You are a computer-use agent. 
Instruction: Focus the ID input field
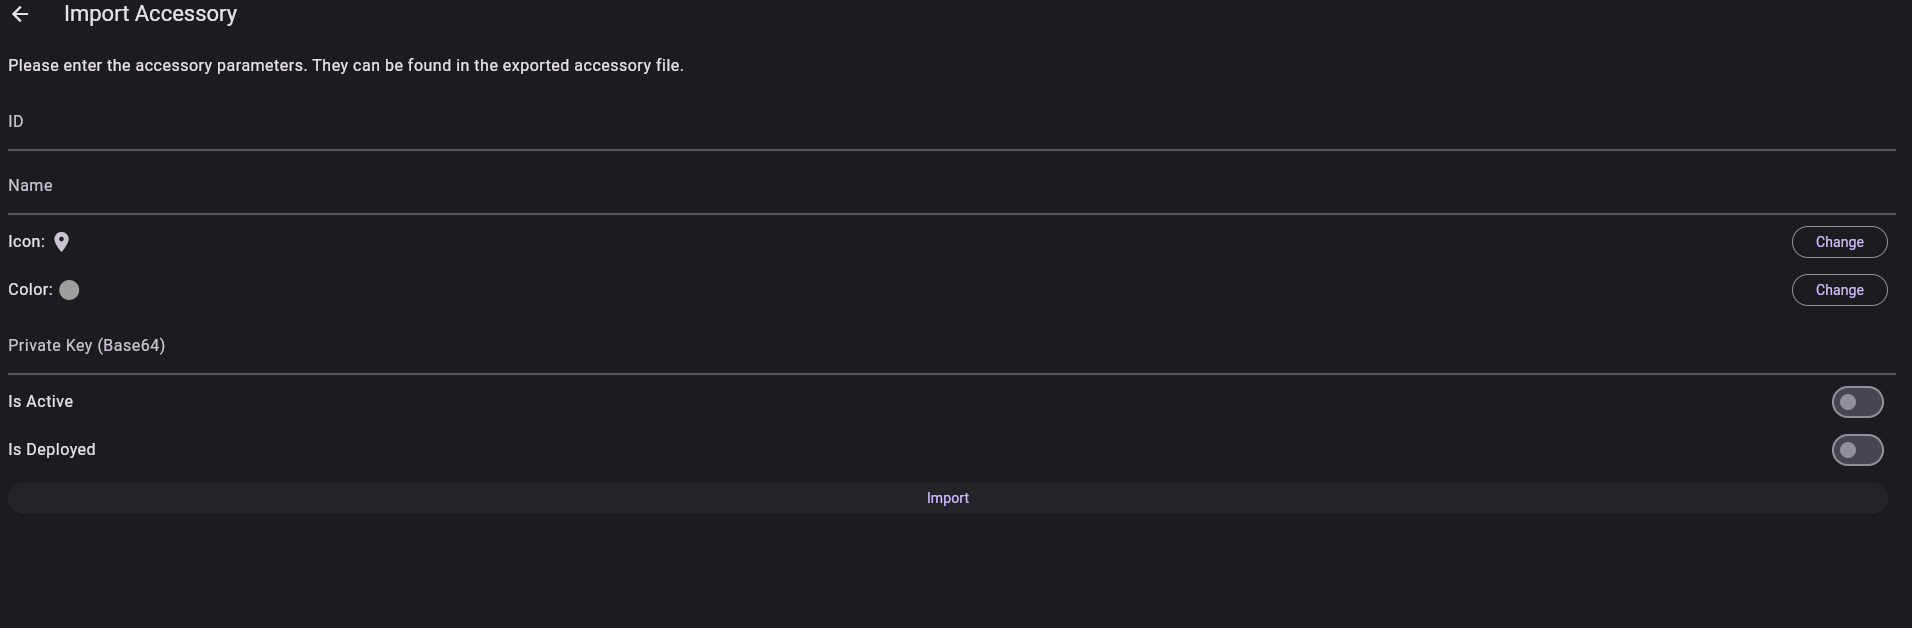(952, 122)
